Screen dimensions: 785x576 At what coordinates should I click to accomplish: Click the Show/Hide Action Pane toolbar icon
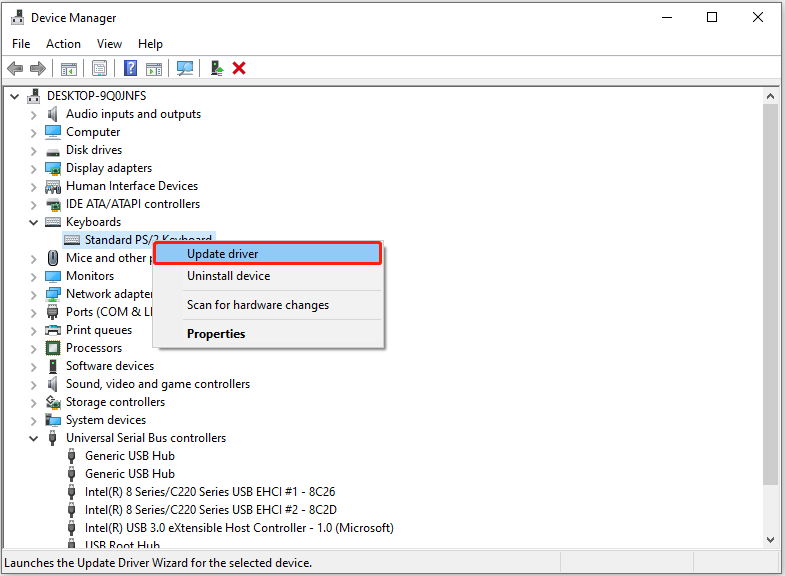coord(154,69)
